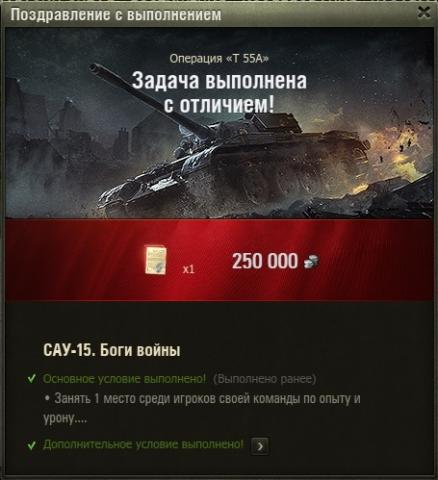The image size is (438, 480).
Task: Click Дополнительное условие выполнено text
Action: coord(143,445)
